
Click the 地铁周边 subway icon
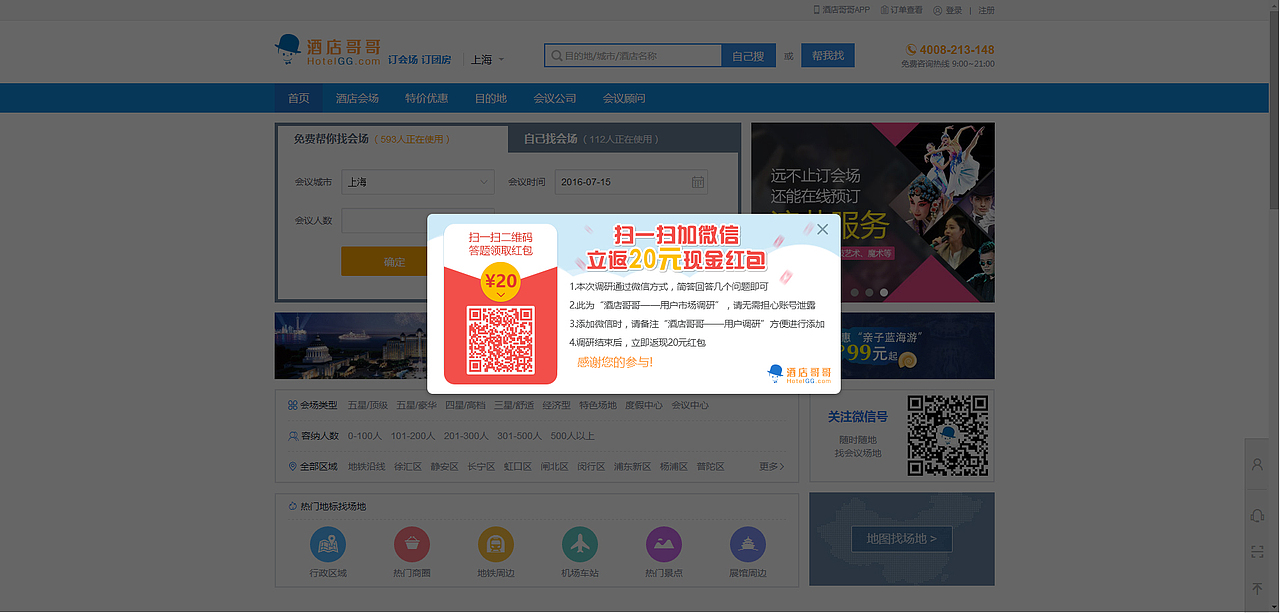[496, 545]
